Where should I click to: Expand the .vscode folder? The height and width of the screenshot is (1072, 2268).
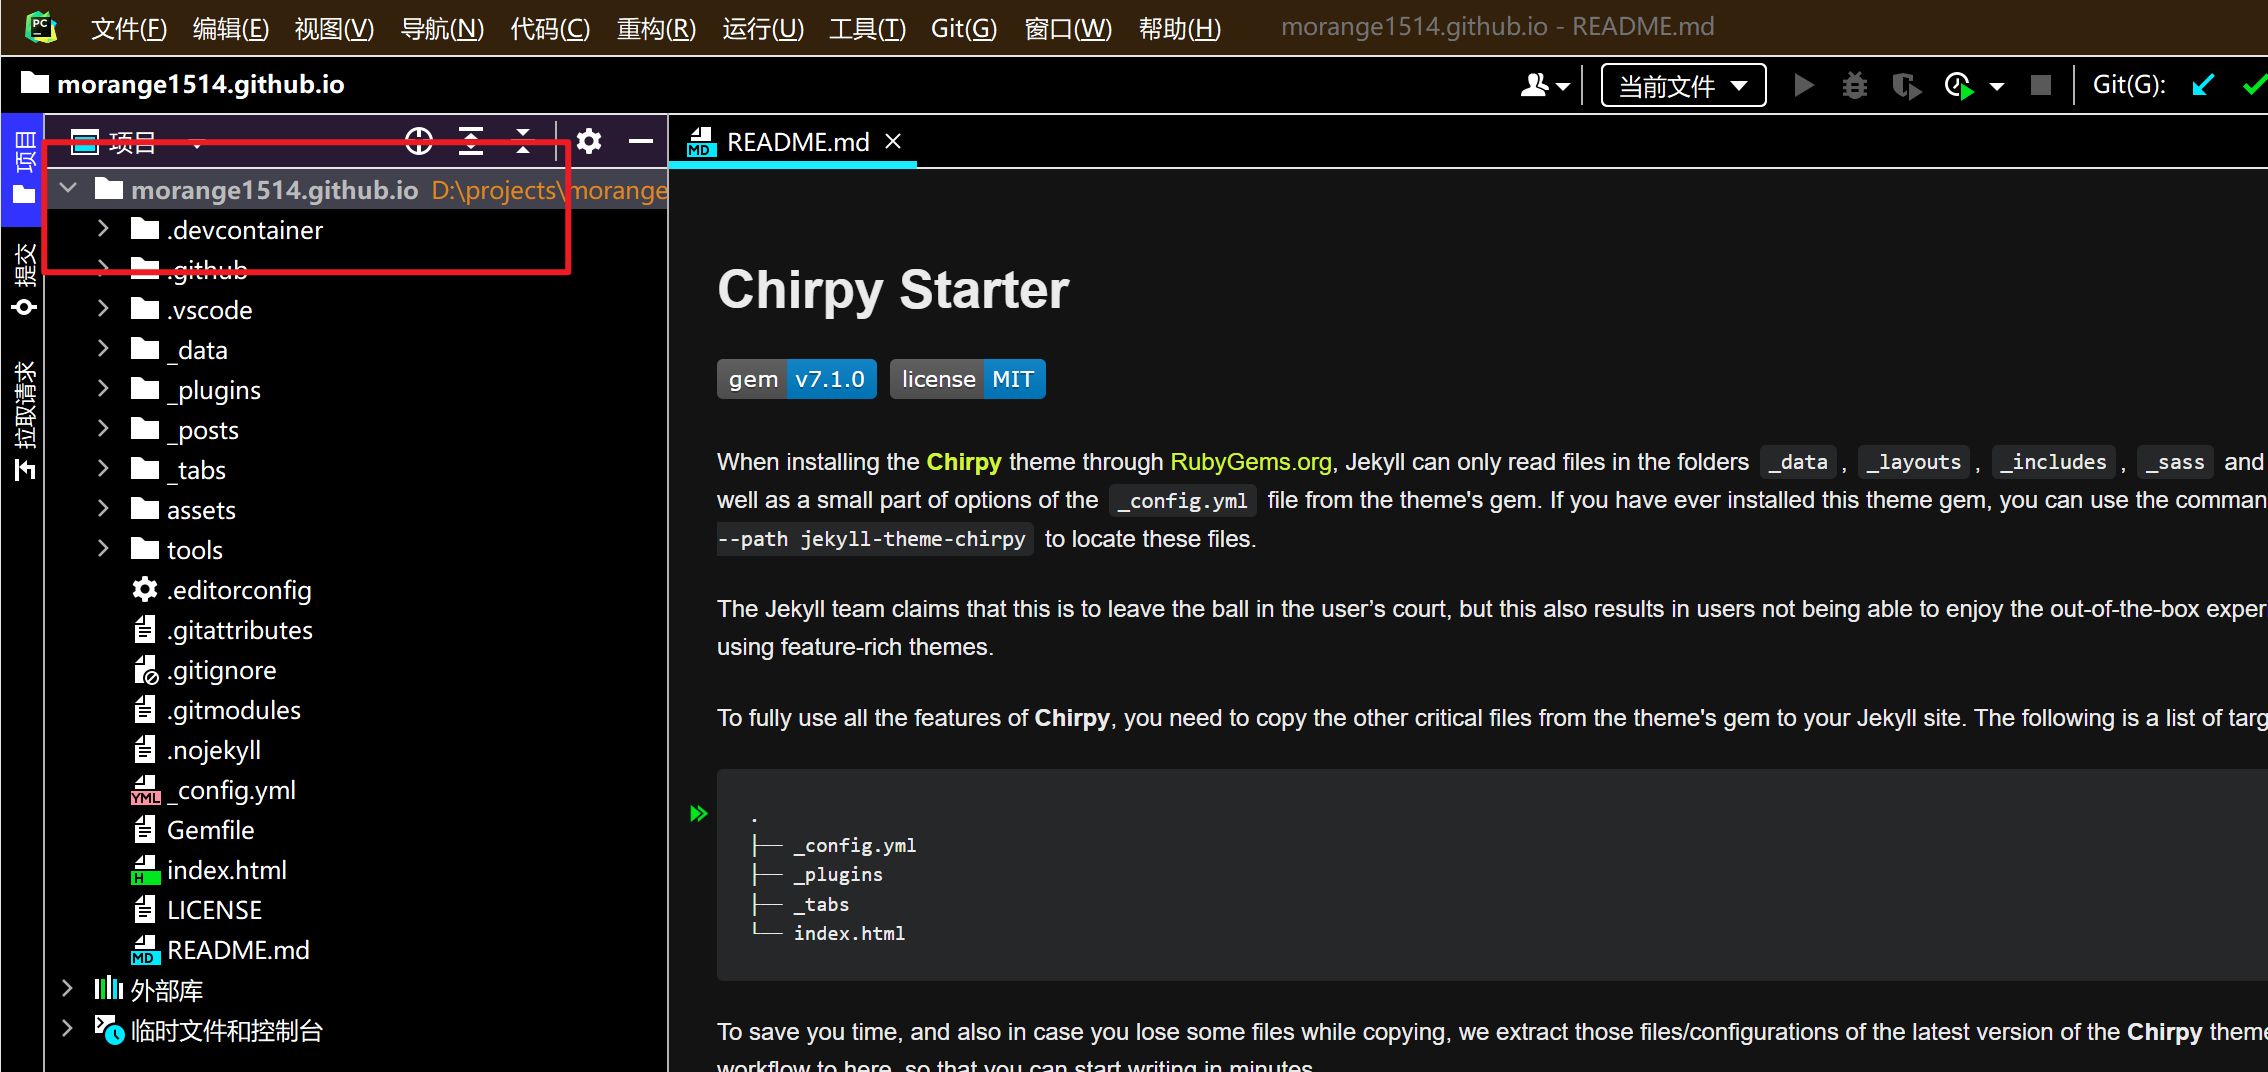[102, 309]
